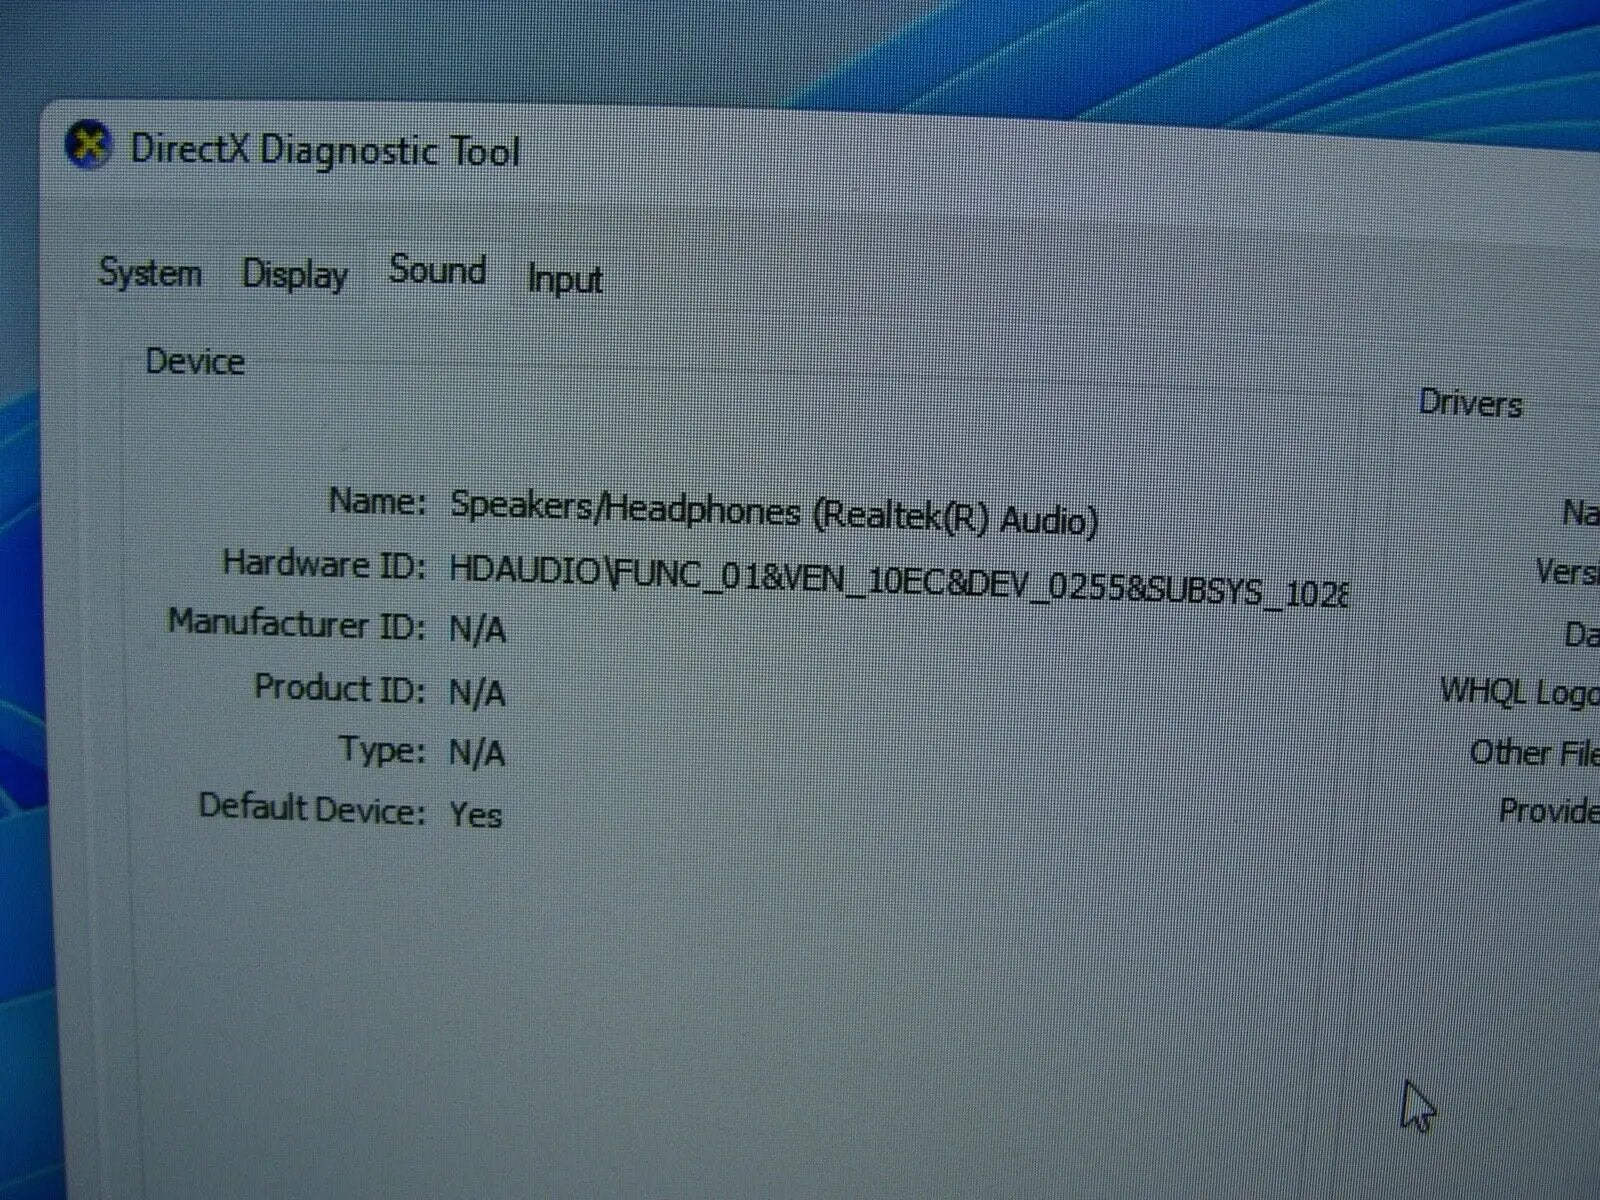
Task: Switch to the System tab
Action: (150, 272)
